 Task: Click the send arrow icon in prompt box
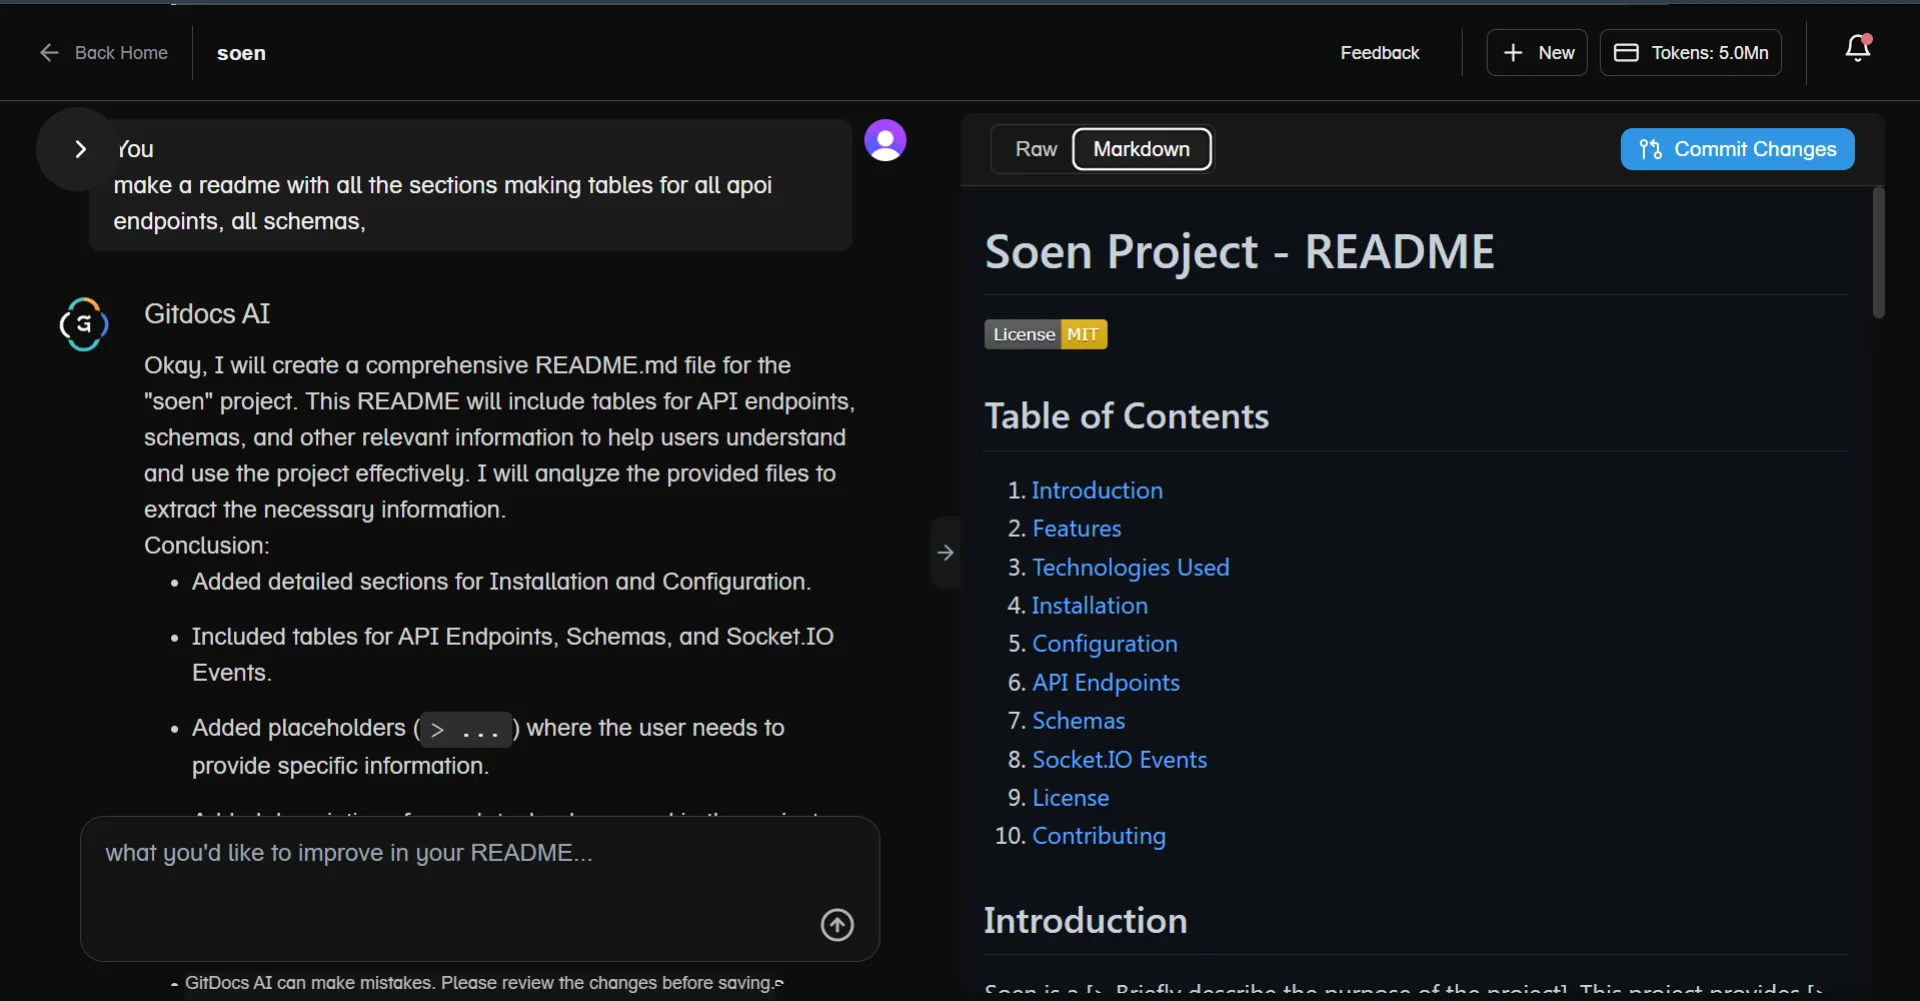pos(837,924)
